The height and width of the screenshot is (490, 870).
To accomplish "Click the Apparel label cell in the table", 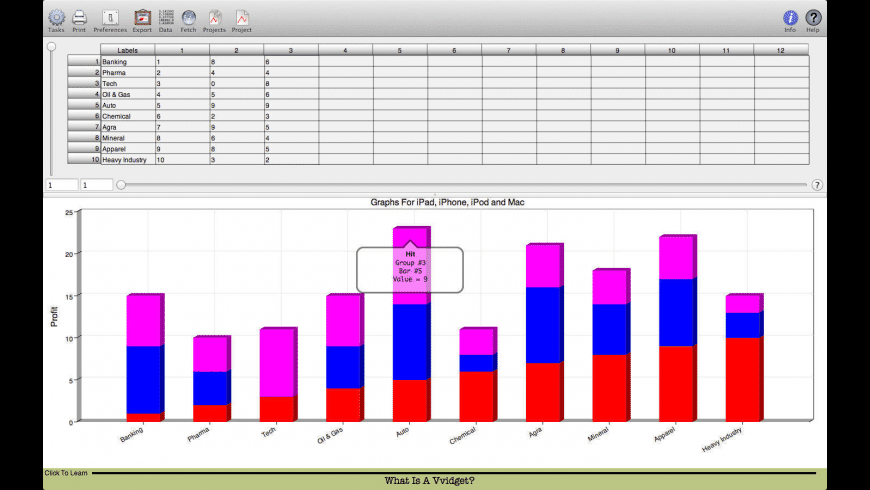I will [128, 149].
